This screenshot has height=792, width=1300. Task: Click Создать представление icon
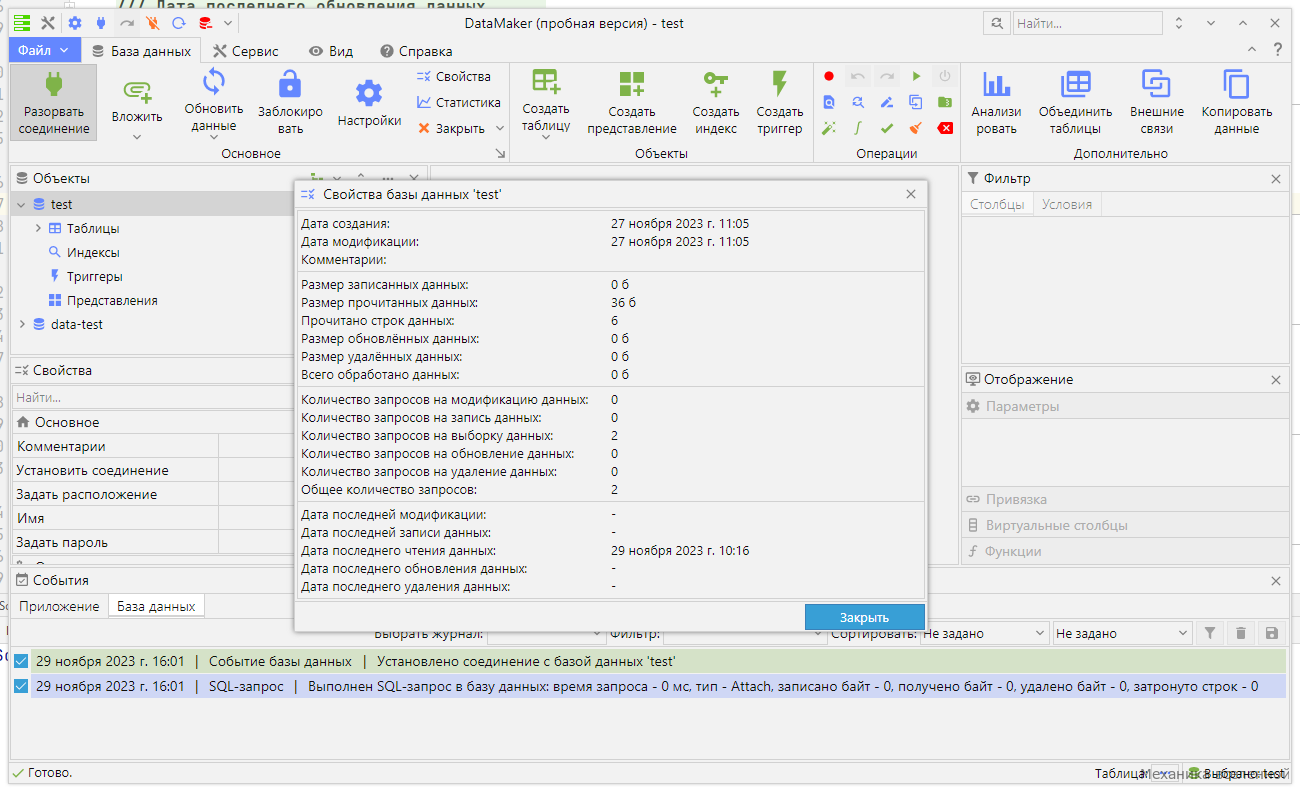(x=632, y=83)
